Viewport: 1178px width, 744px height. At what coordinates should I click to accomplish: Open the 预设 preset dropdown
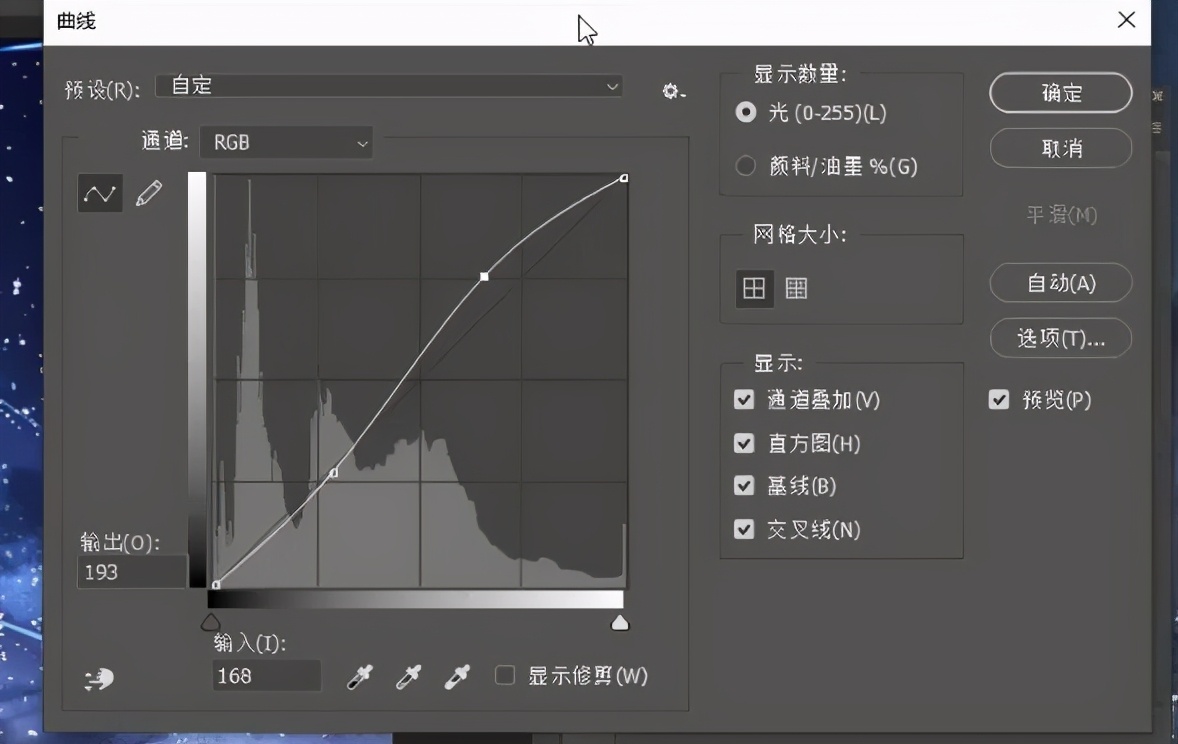pyautogui.click(x=389, y=86)
